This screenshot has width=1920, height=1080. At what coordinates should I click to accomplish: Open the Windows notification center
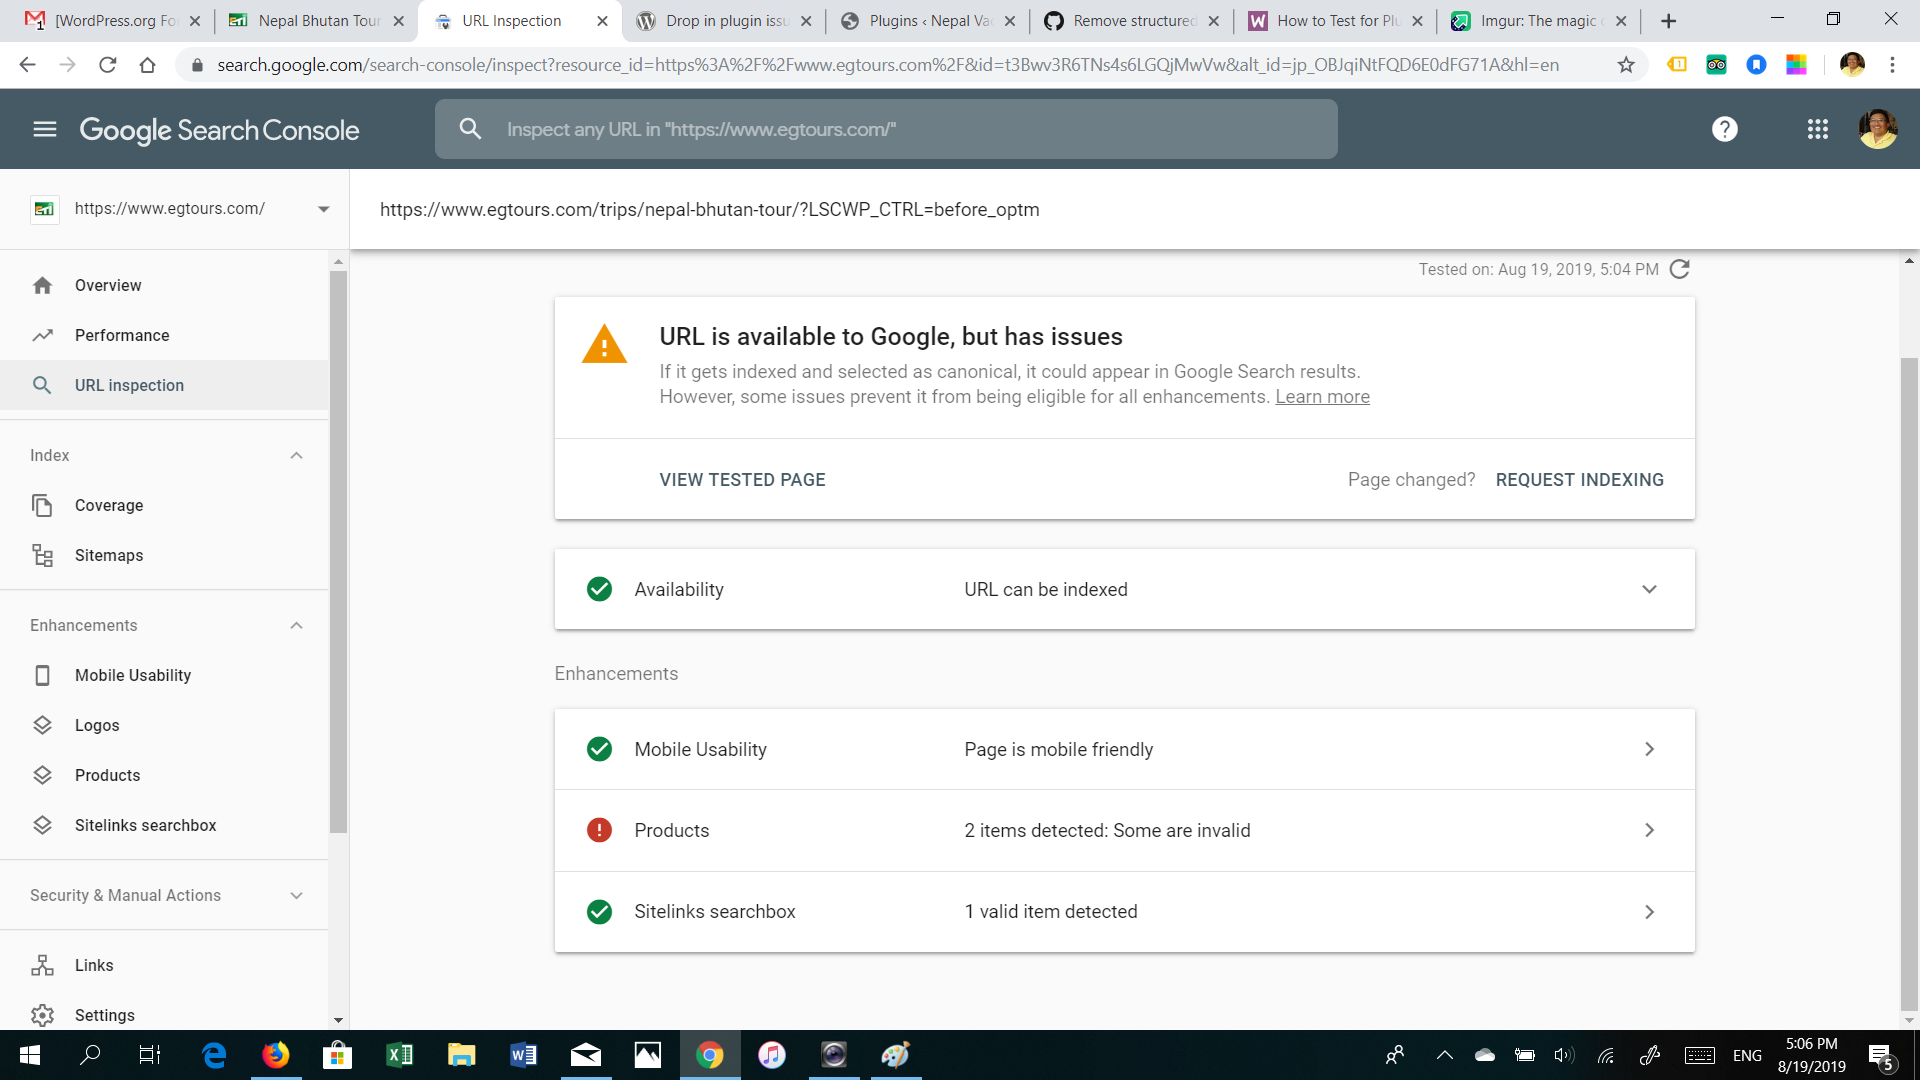click(1880, 1055)
